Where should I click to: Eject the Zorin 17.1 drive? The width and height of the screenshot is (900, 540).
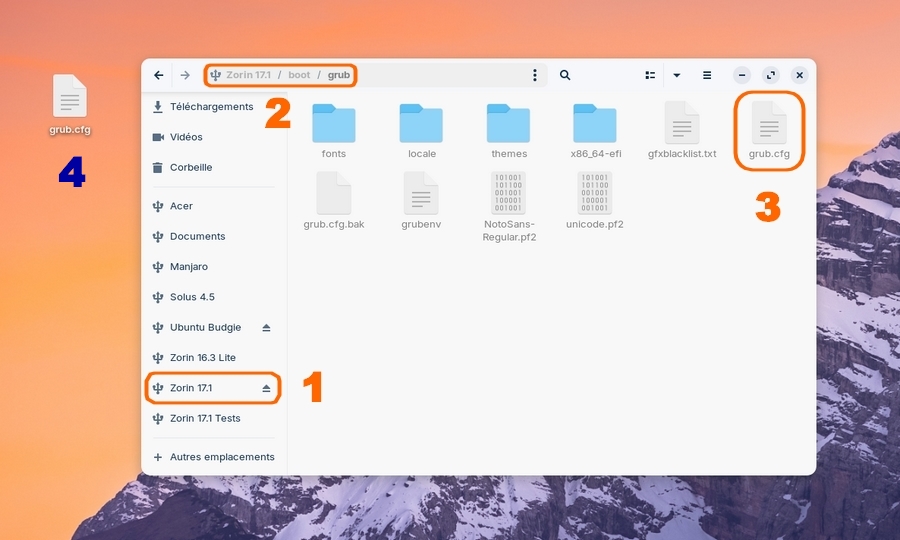pyautogui.click(x=266, y=388)
